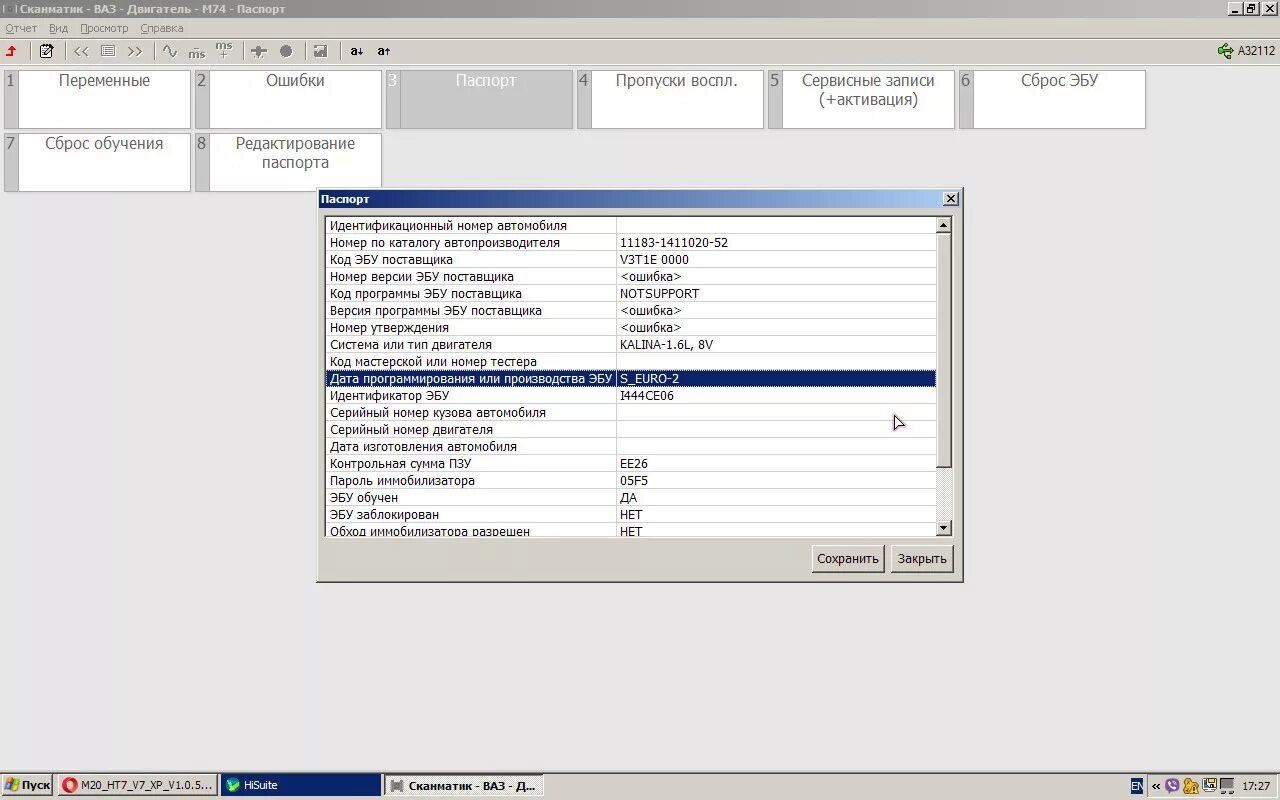Click the passport list scroll down arrow
This screenshot has height=800, width=1280.
pos(943,528)
